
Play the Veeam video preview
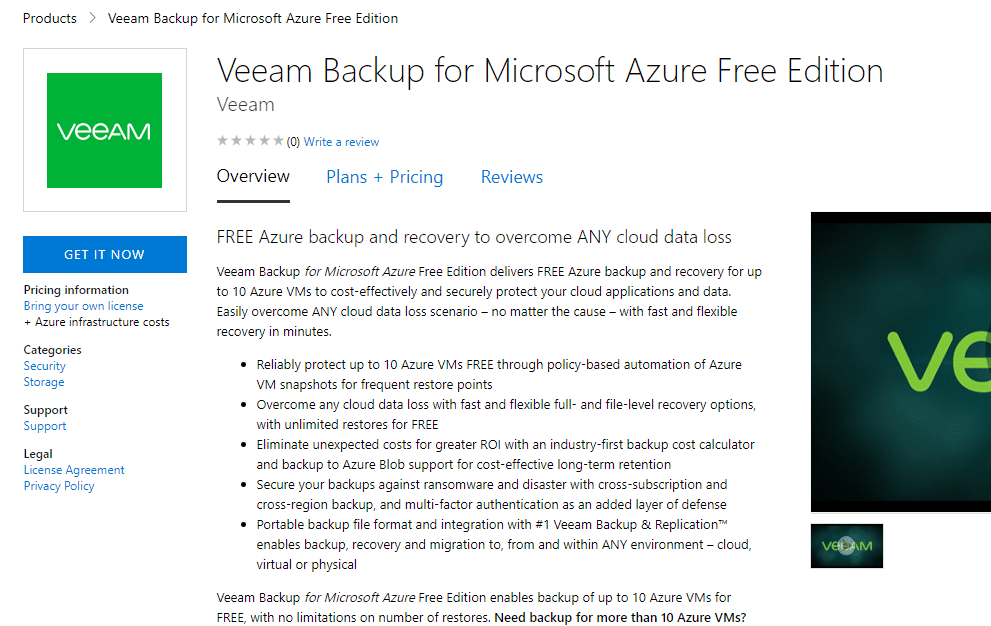coord(900,362)
